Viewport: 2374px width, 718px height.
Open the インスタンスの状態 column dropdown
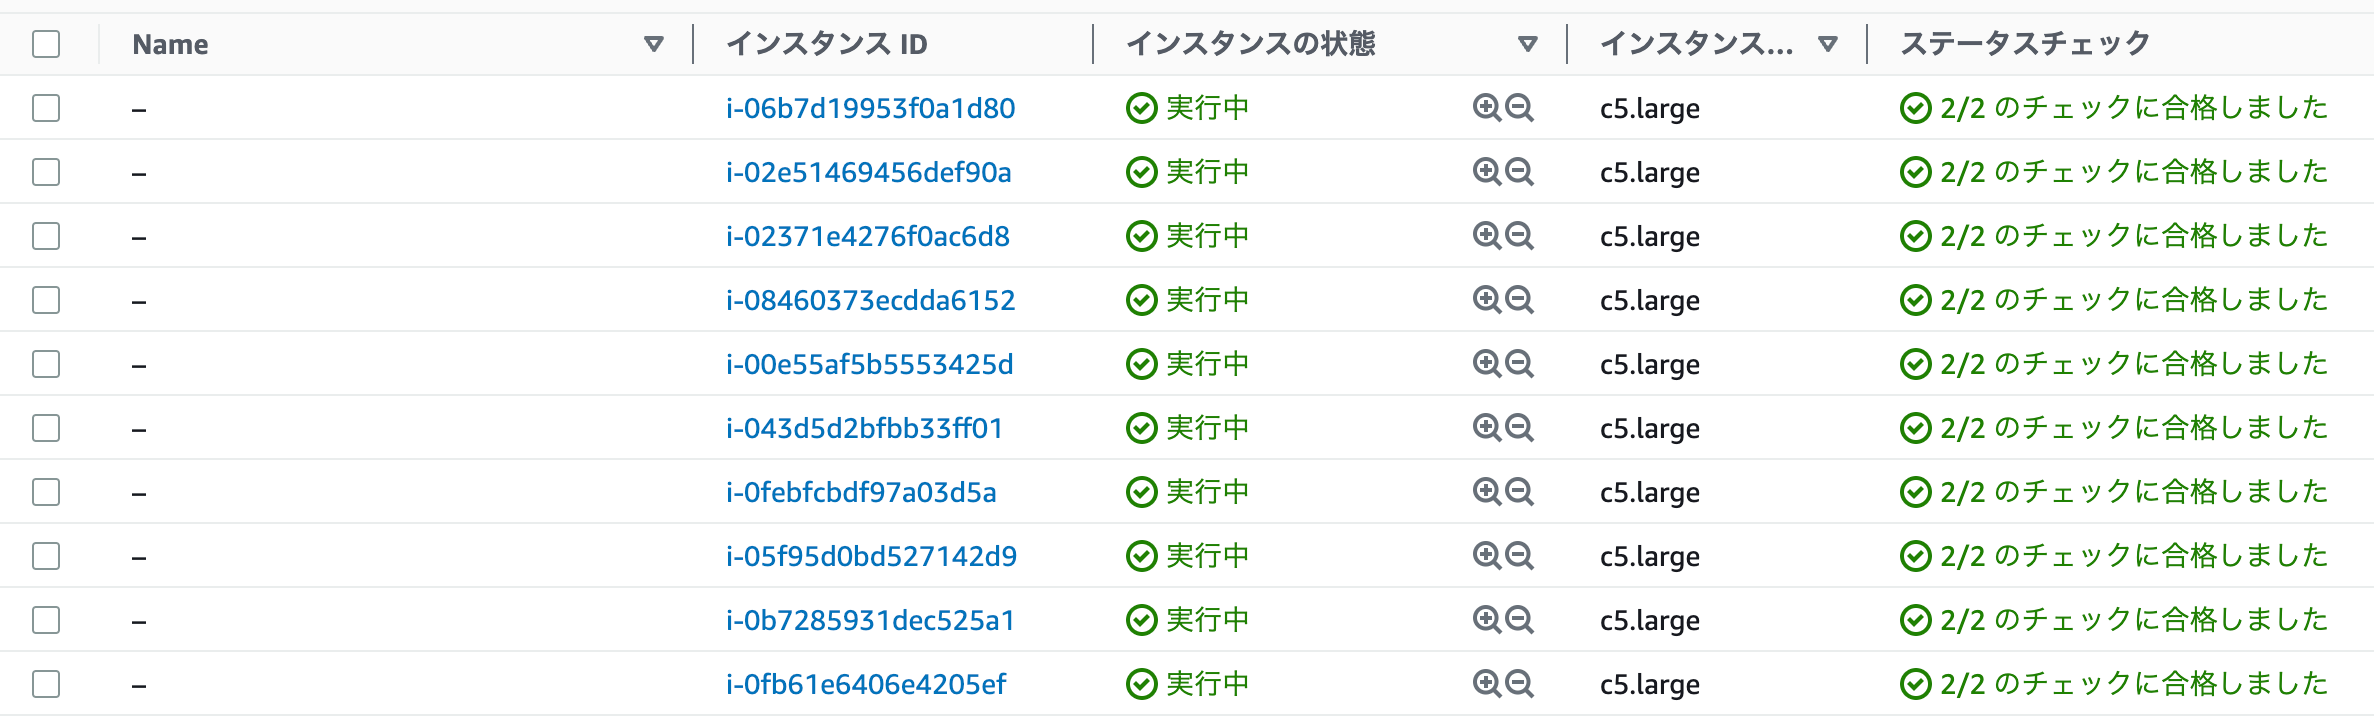coord(1528,44)
